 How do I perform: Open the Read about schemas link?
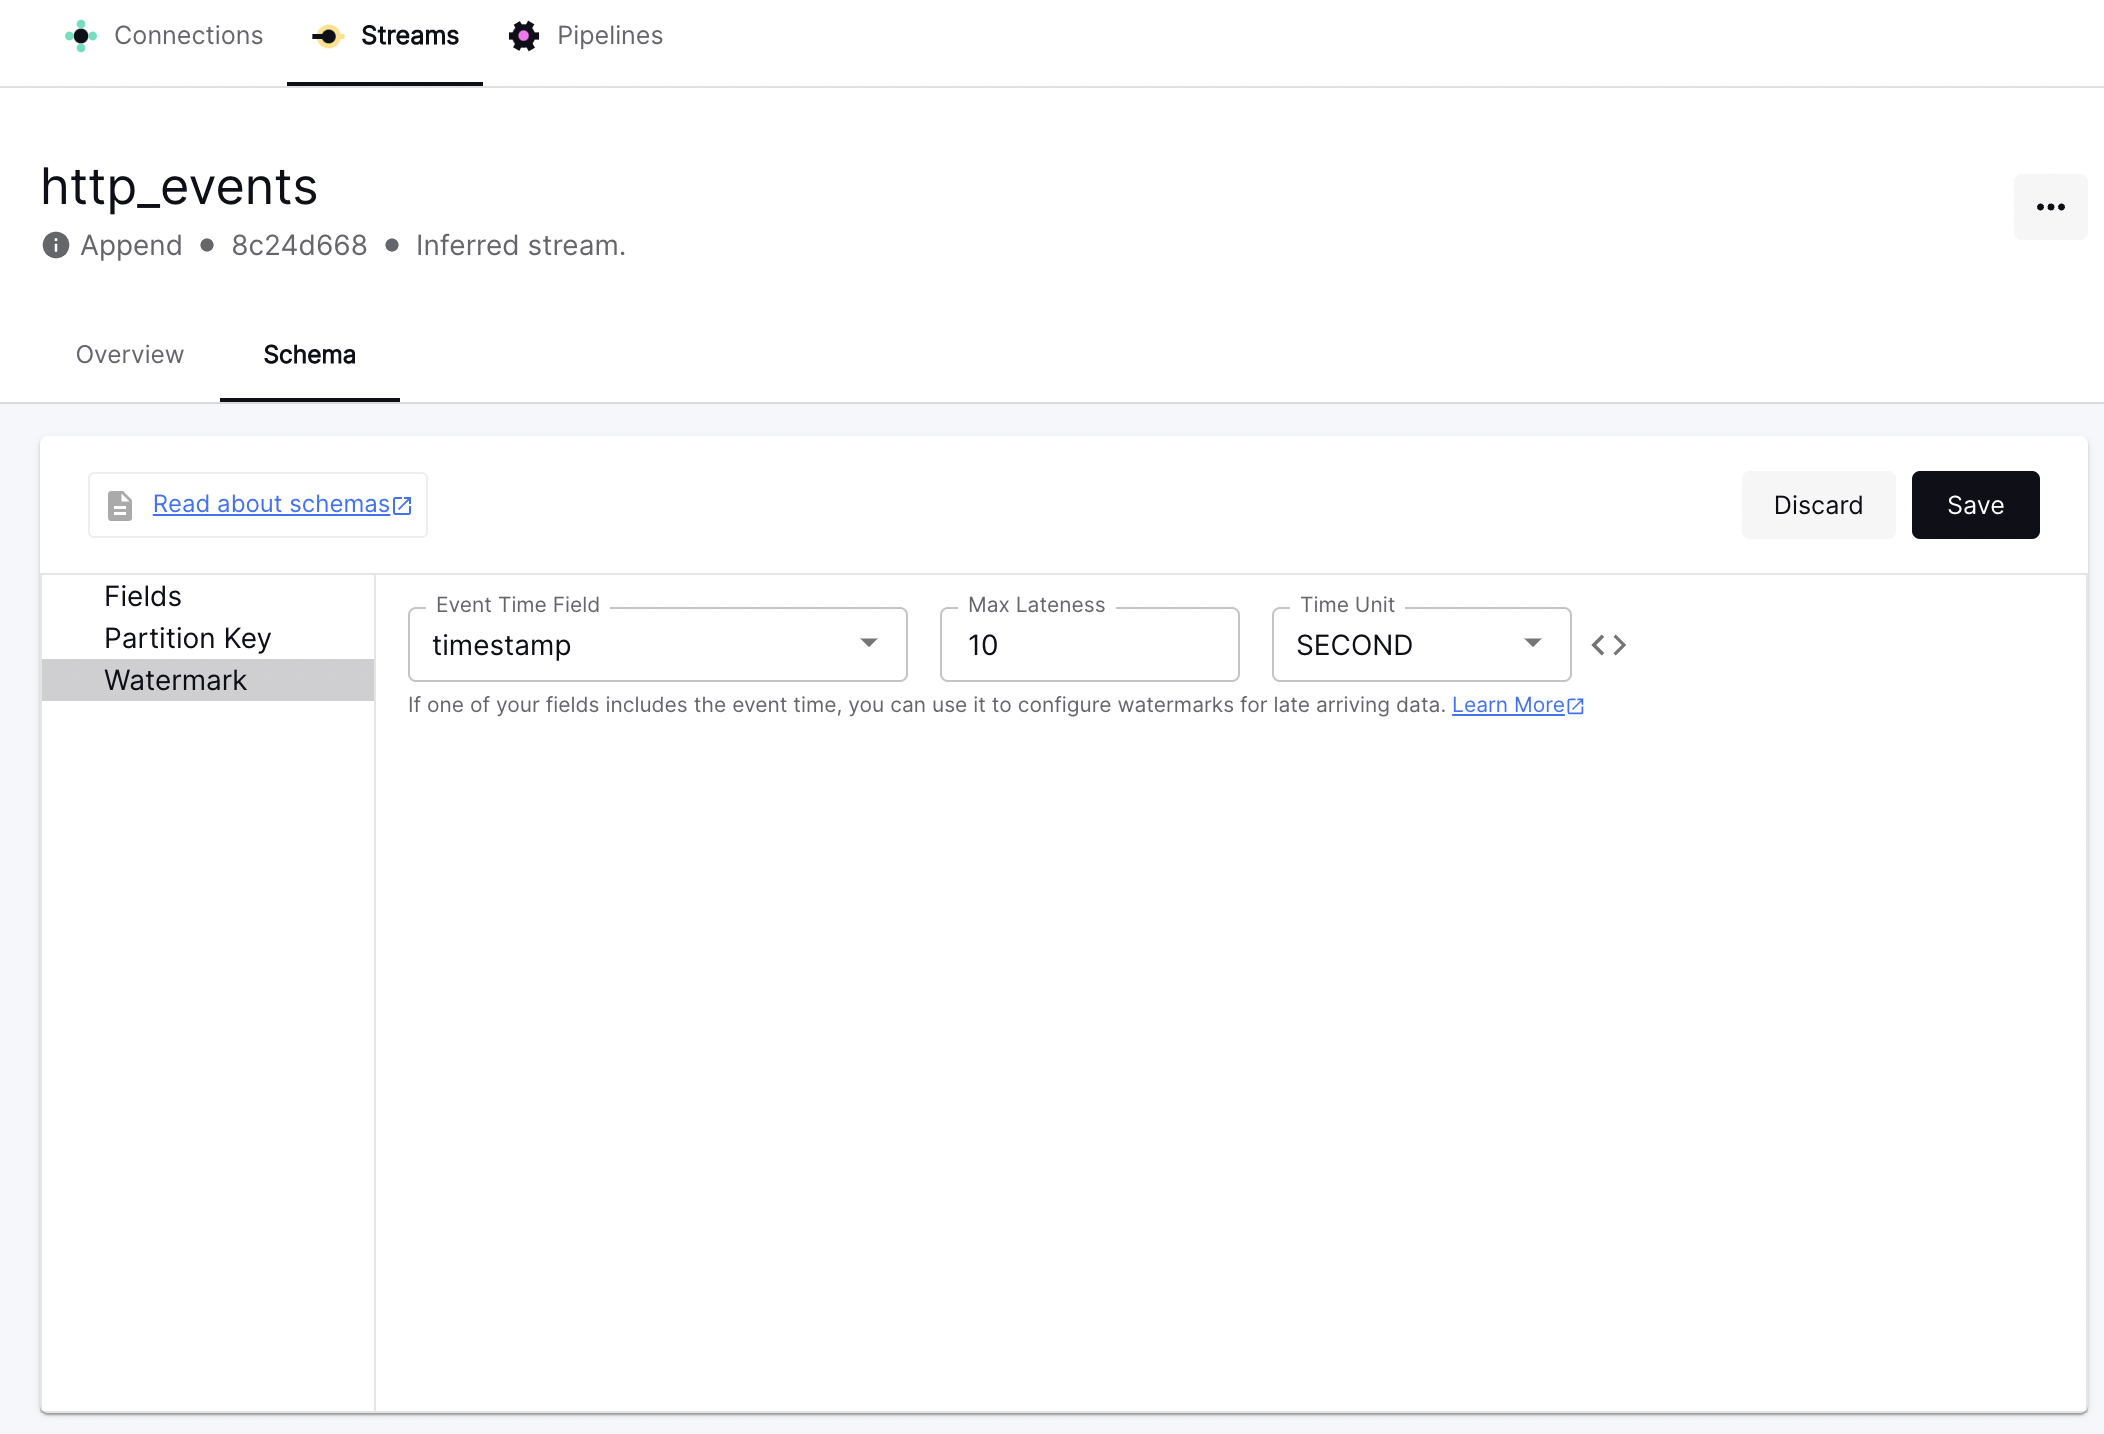[271, 504]
